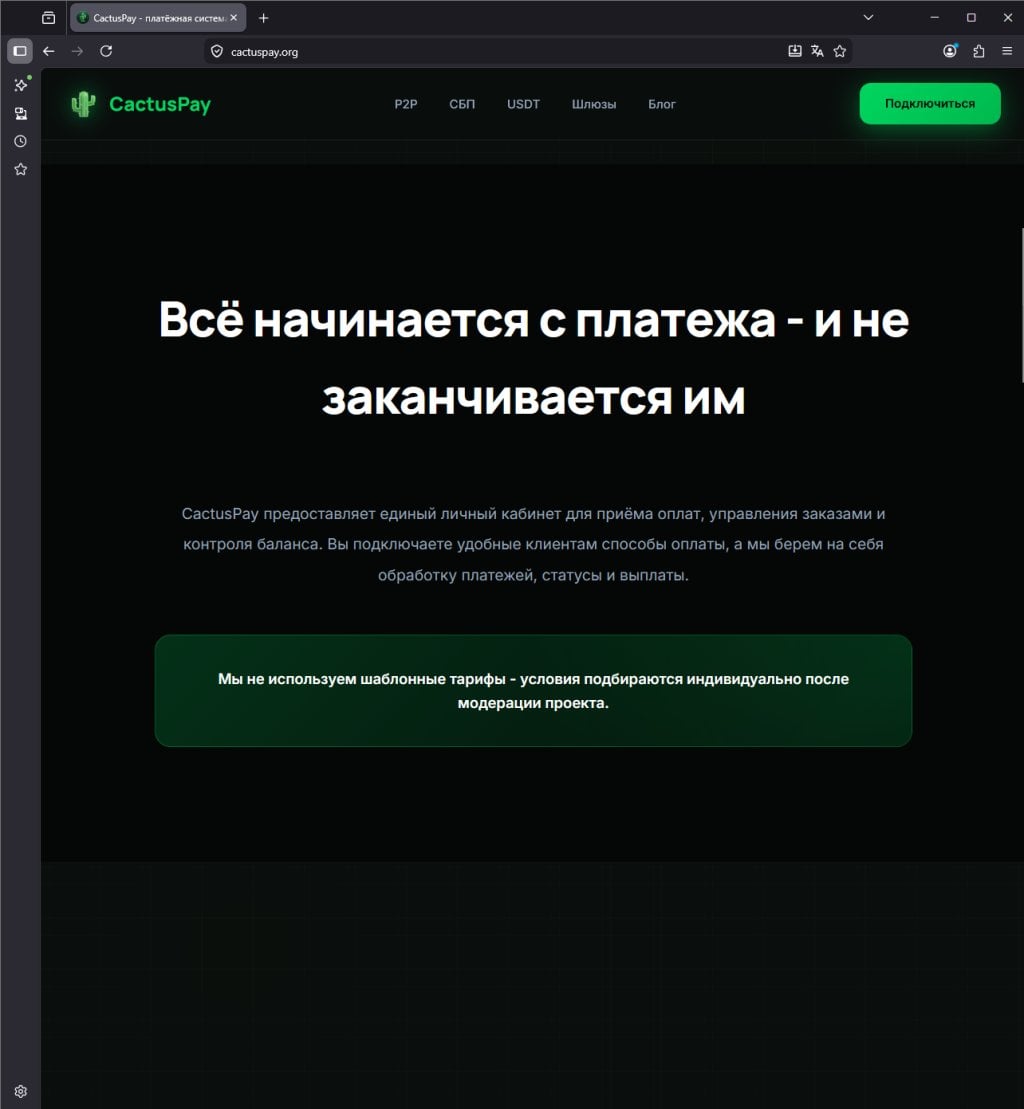Select the CactusPay browser tab

tap(158, 18)
